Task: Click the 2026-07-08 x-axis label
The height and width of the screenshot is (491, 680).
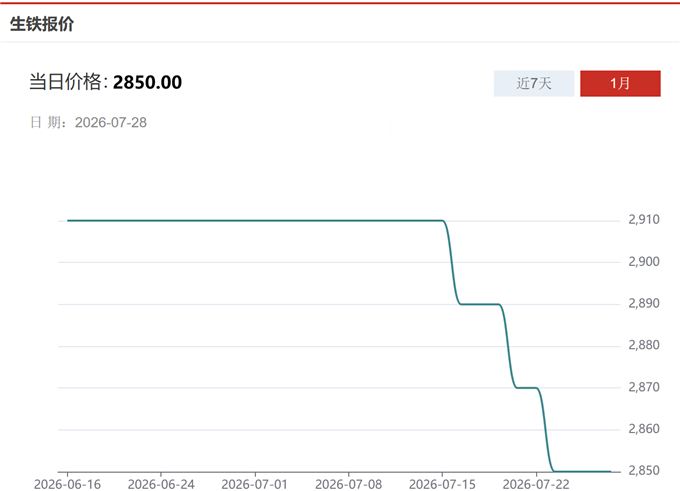Action: coord(348,484)
